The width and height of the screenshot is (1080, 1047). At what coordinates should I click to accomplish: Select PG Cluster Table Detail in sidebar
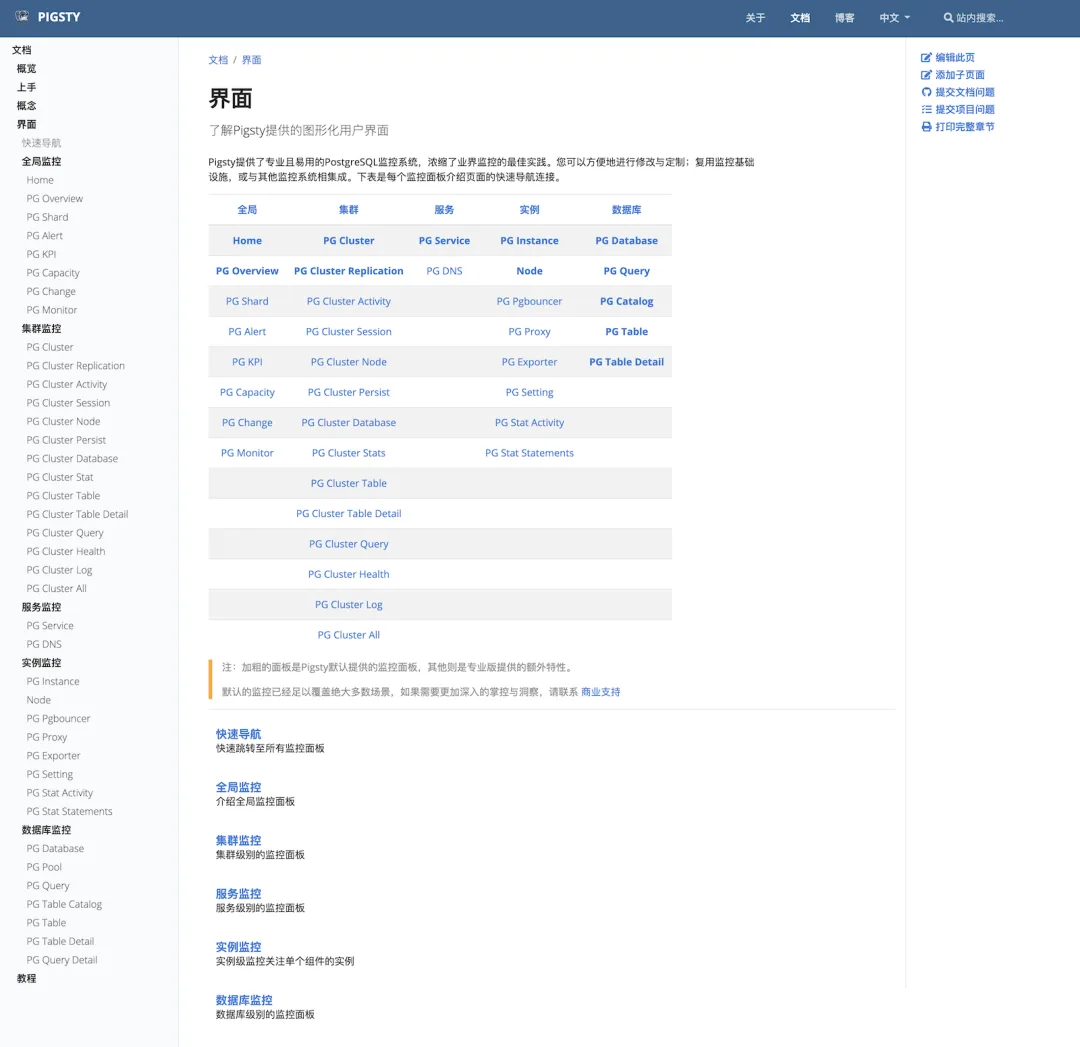[77, 515]
